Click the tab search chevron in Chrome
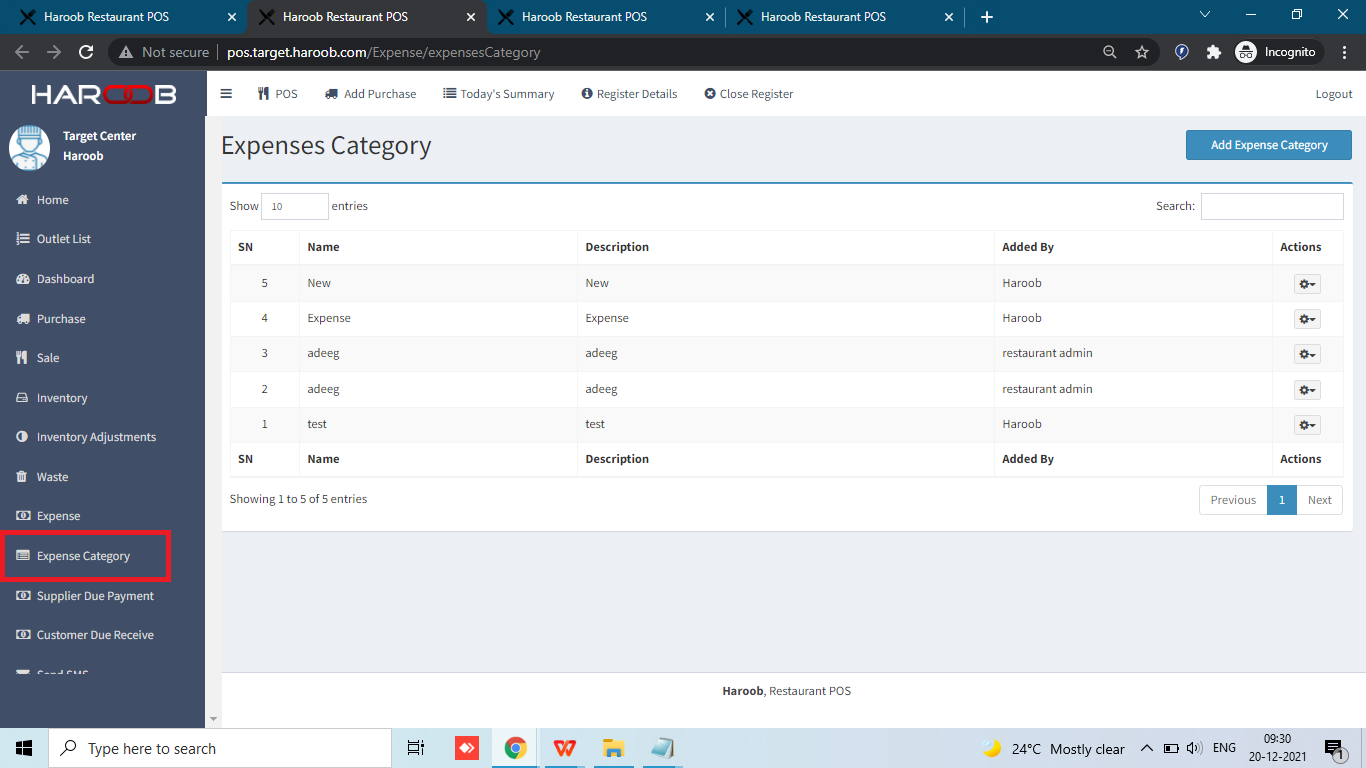This screenshot has width=1366, height=768. (x=1204, y=15)
